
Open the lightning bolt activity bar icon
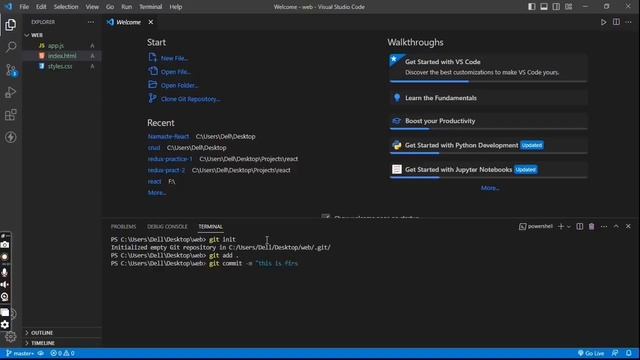pos(11,137)
